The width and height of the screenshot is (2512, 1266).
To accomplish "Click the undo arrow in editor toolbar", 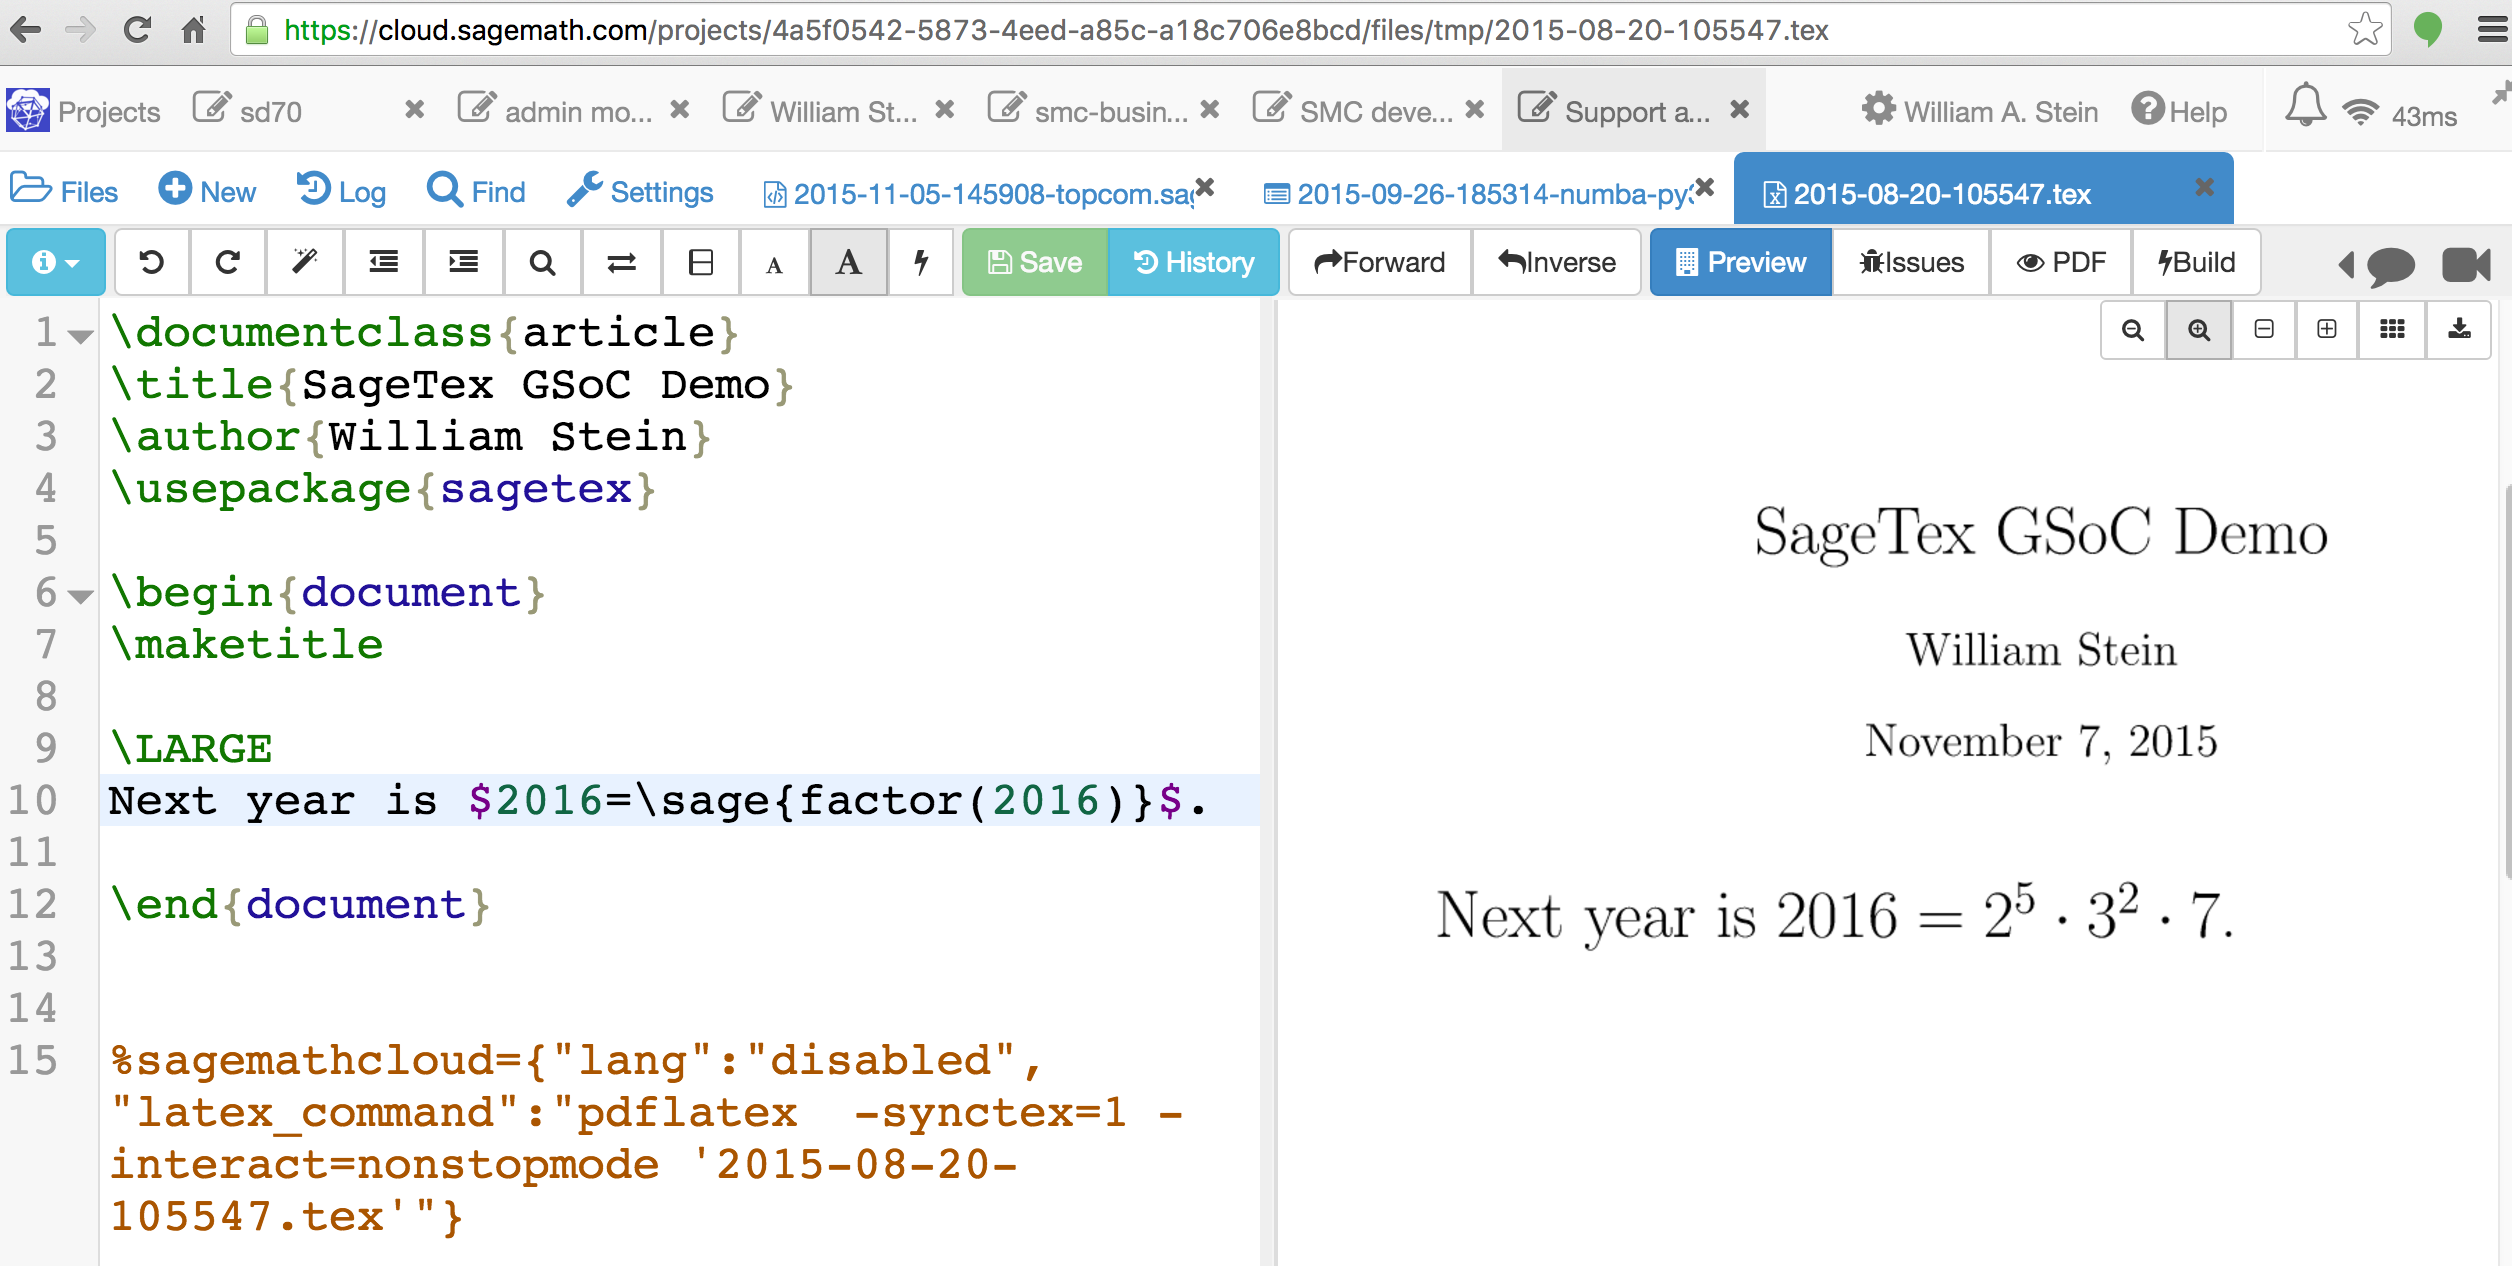I will 152,262.
